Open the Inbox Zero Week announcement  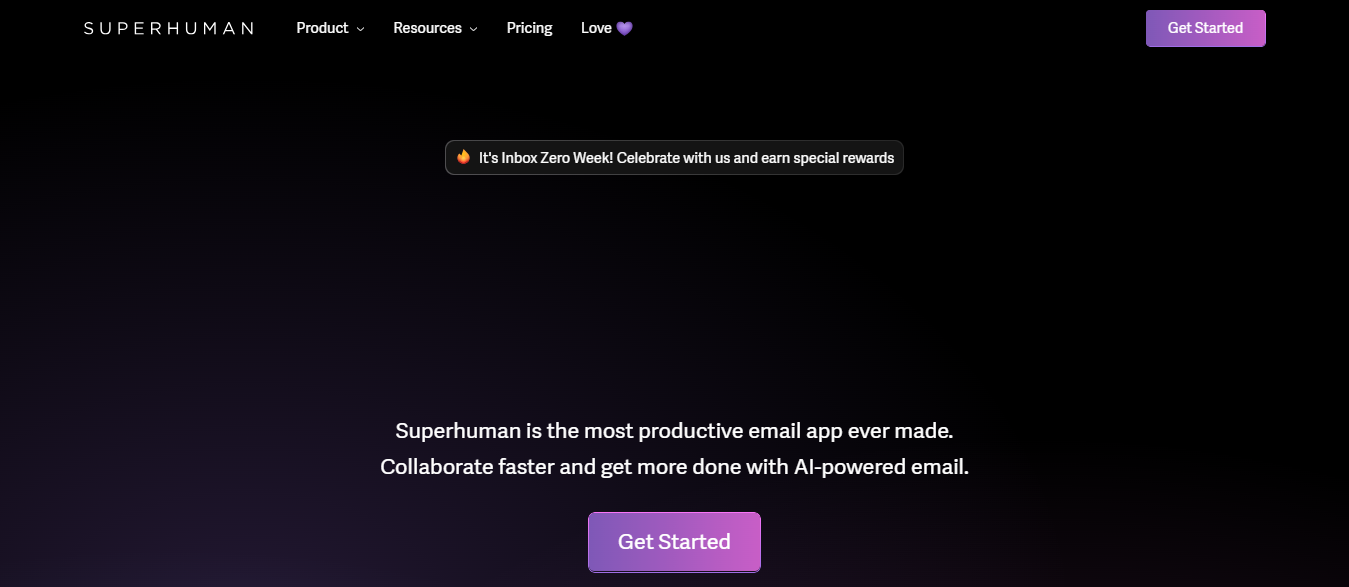point(674,157)
